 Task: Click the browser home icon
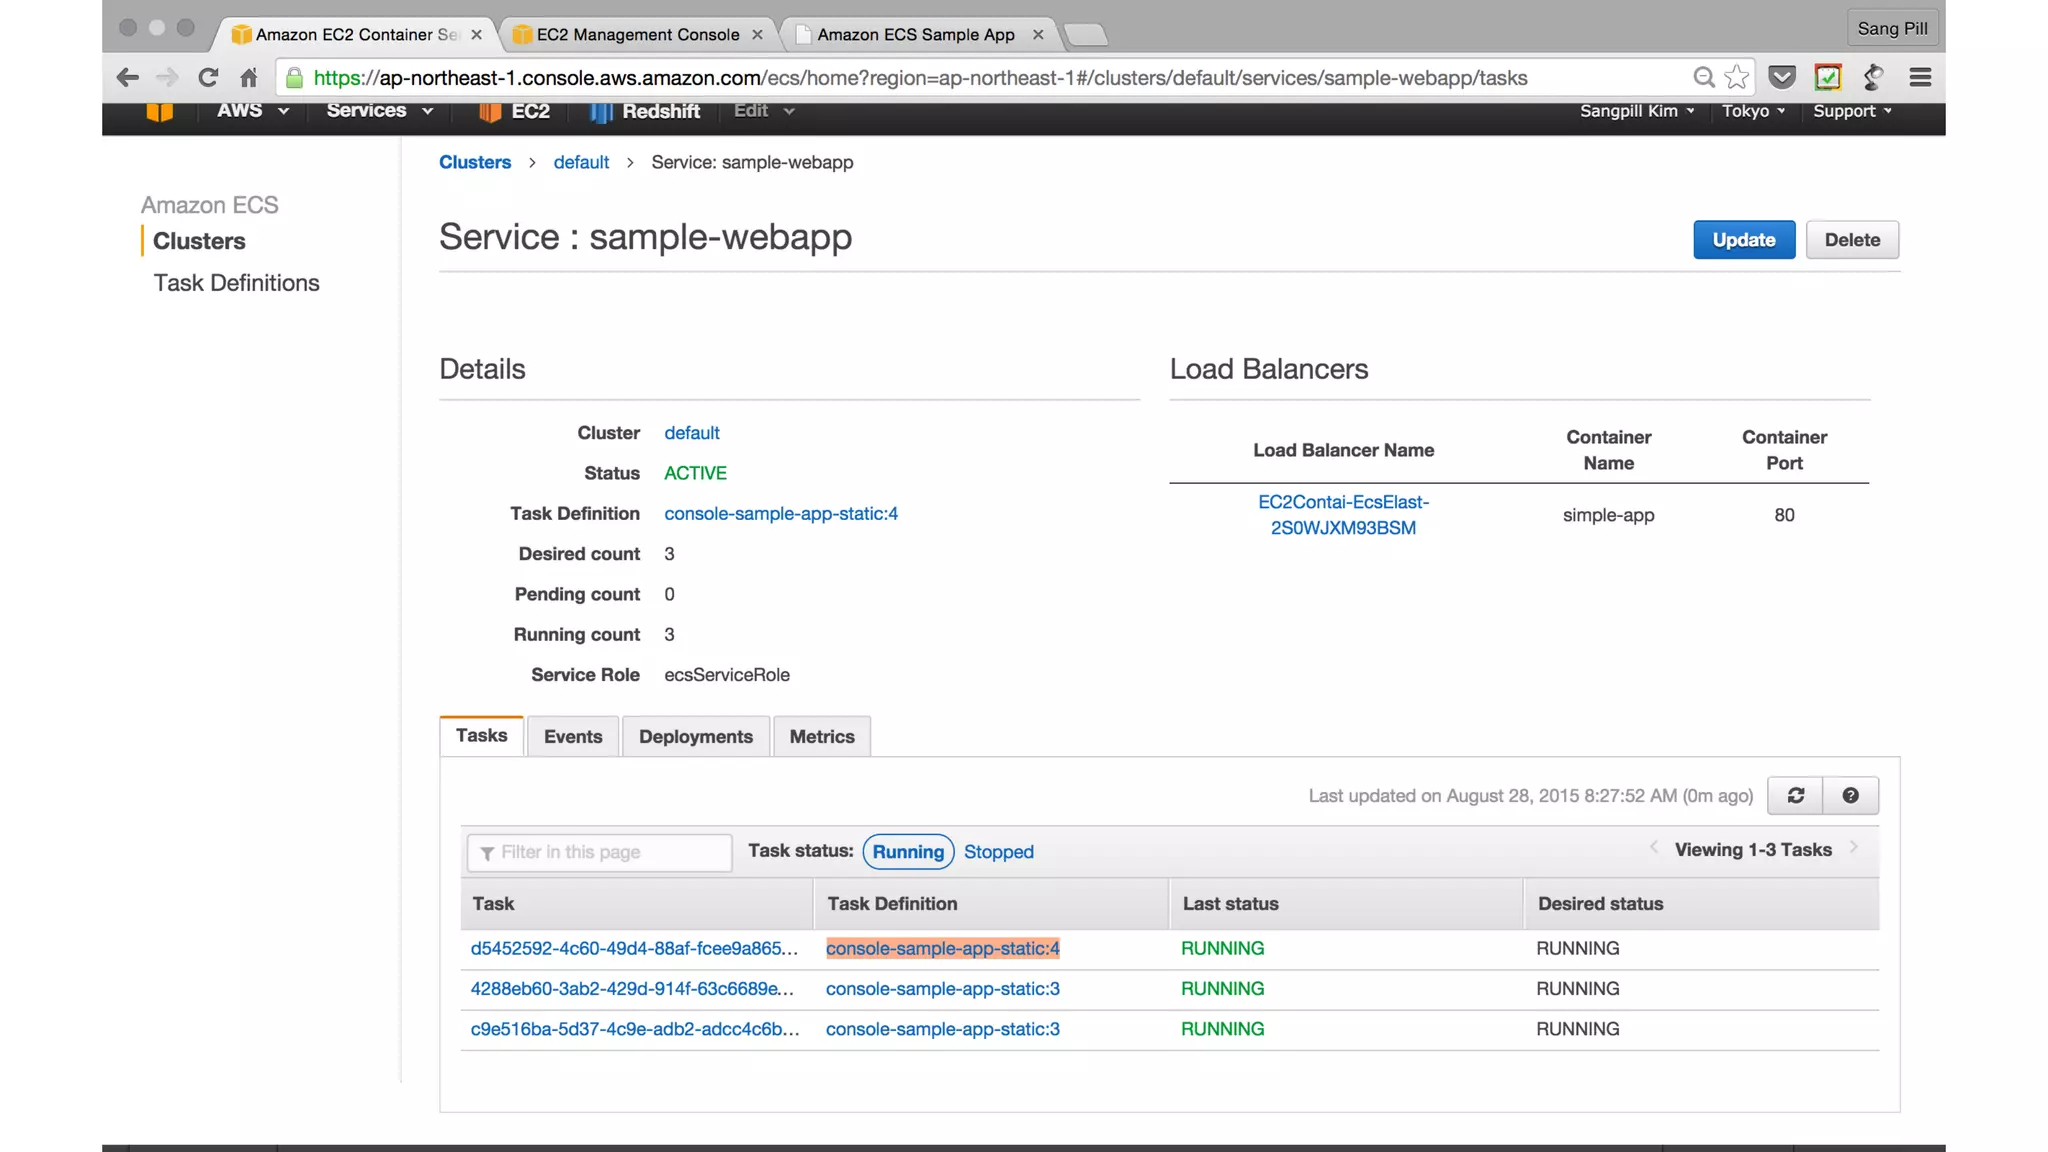tap(249, 77)
